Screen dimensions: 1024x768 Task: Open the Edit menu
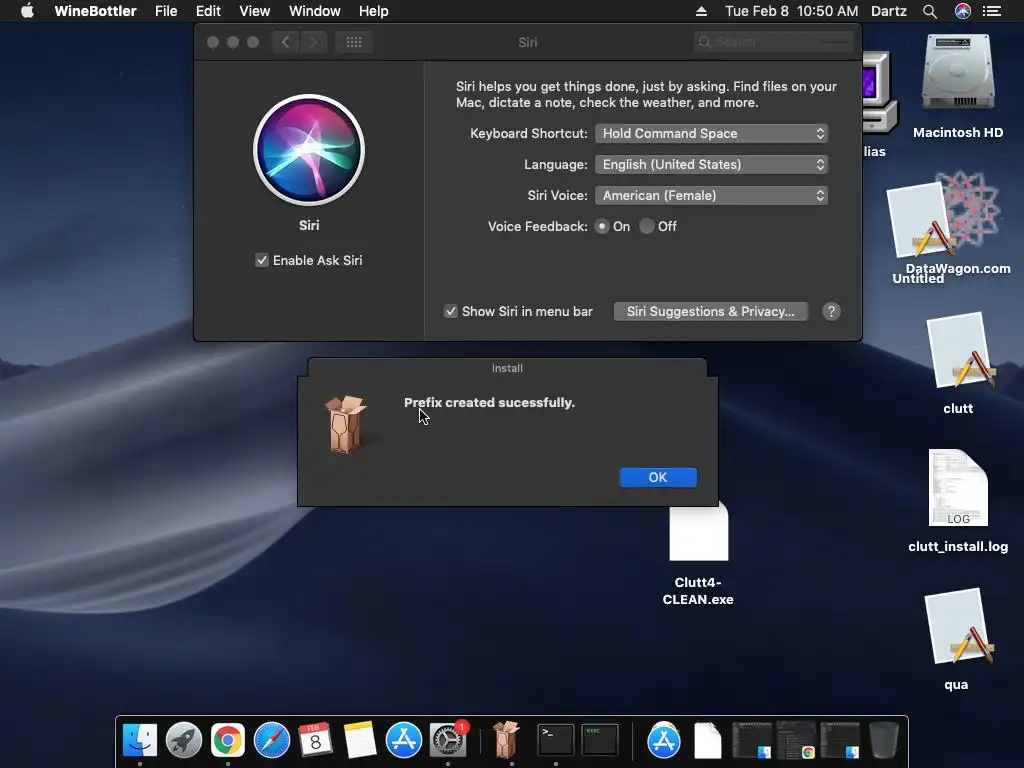pyautogui.click(x=208, y=11)
